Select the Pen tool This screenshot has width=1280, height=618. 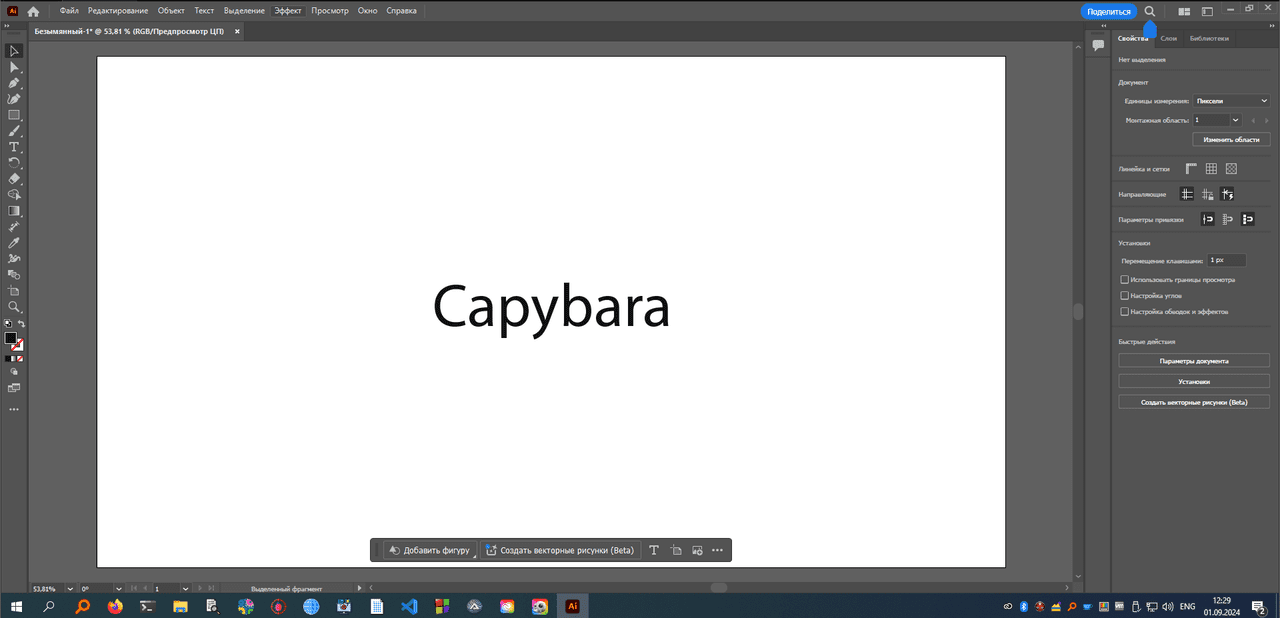coord(14,83)
